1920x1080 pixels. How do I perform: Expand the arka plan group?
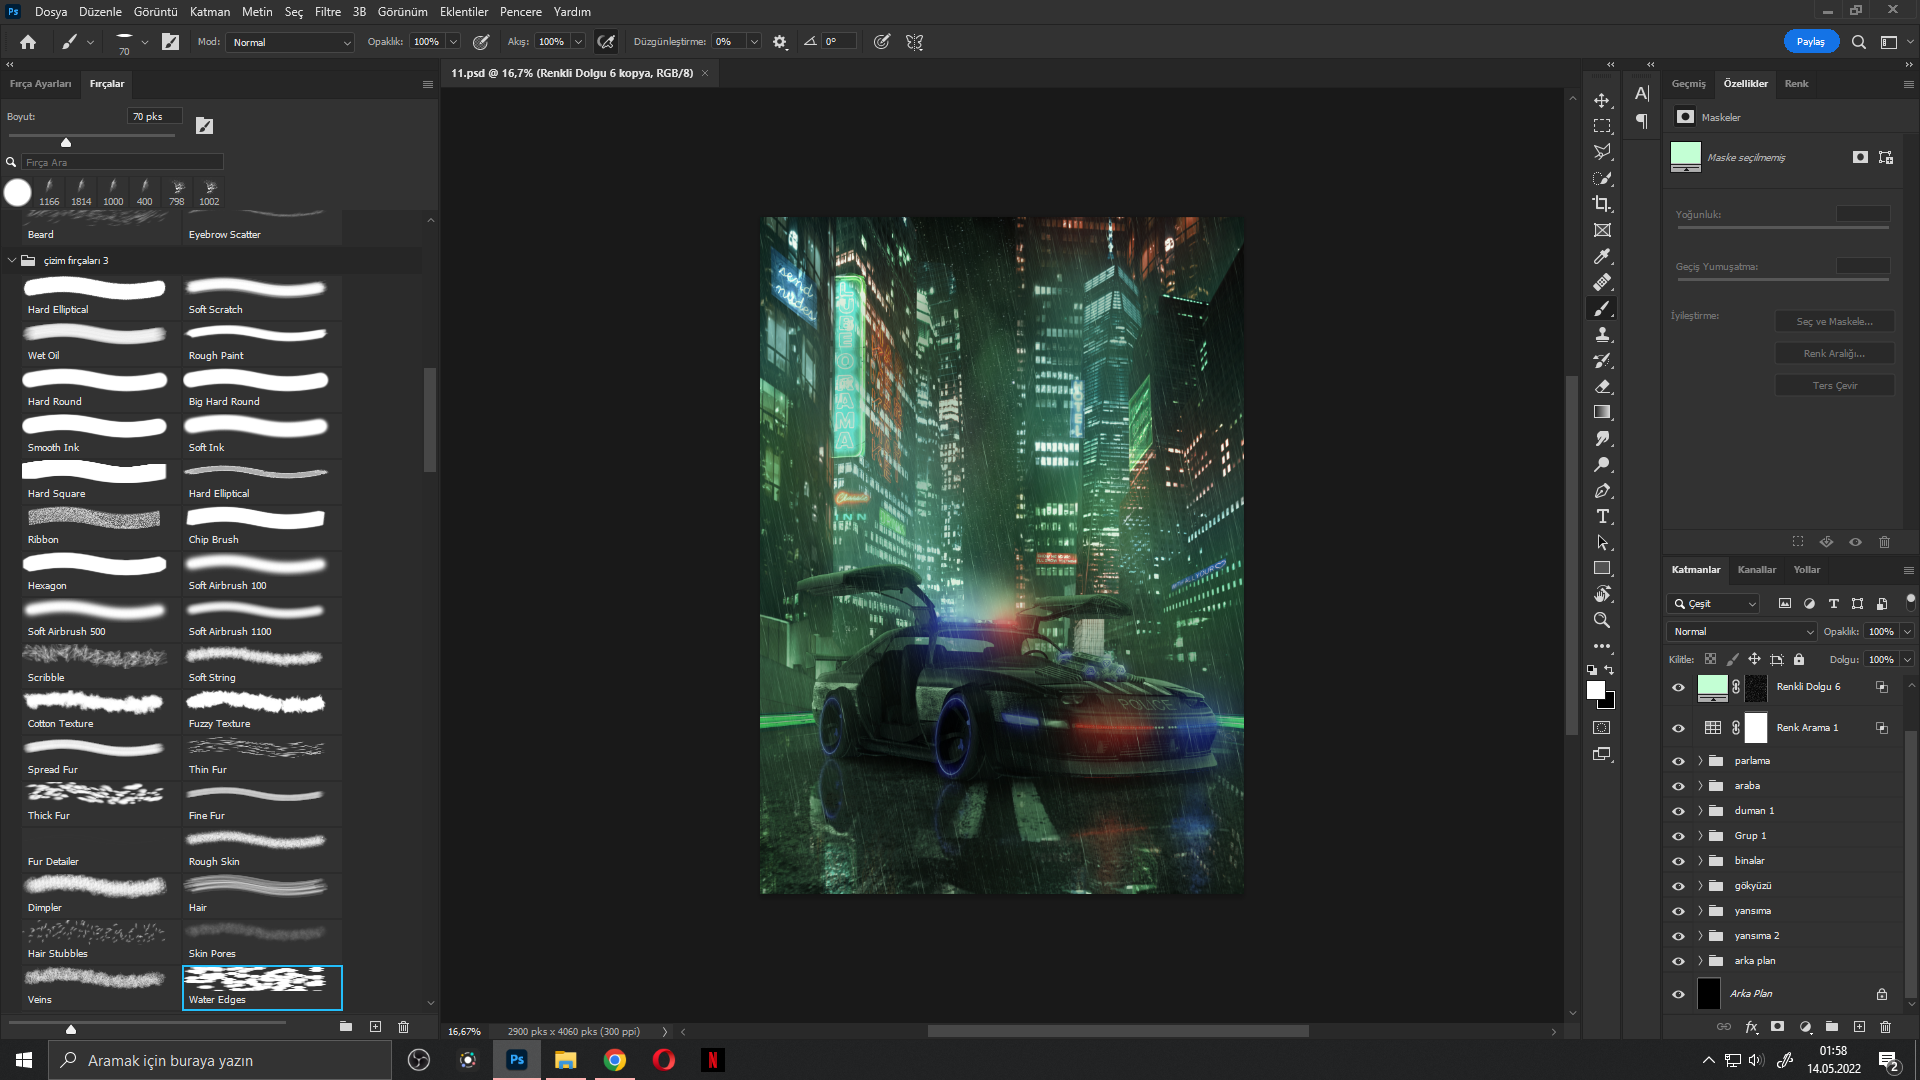click(1700, 961)
